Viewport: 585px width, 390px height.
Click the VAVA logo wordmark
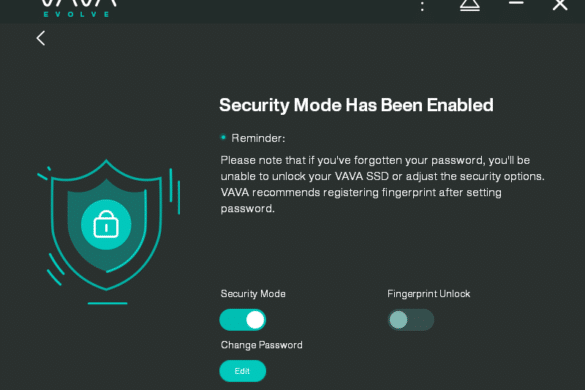[x=78, y=4]
